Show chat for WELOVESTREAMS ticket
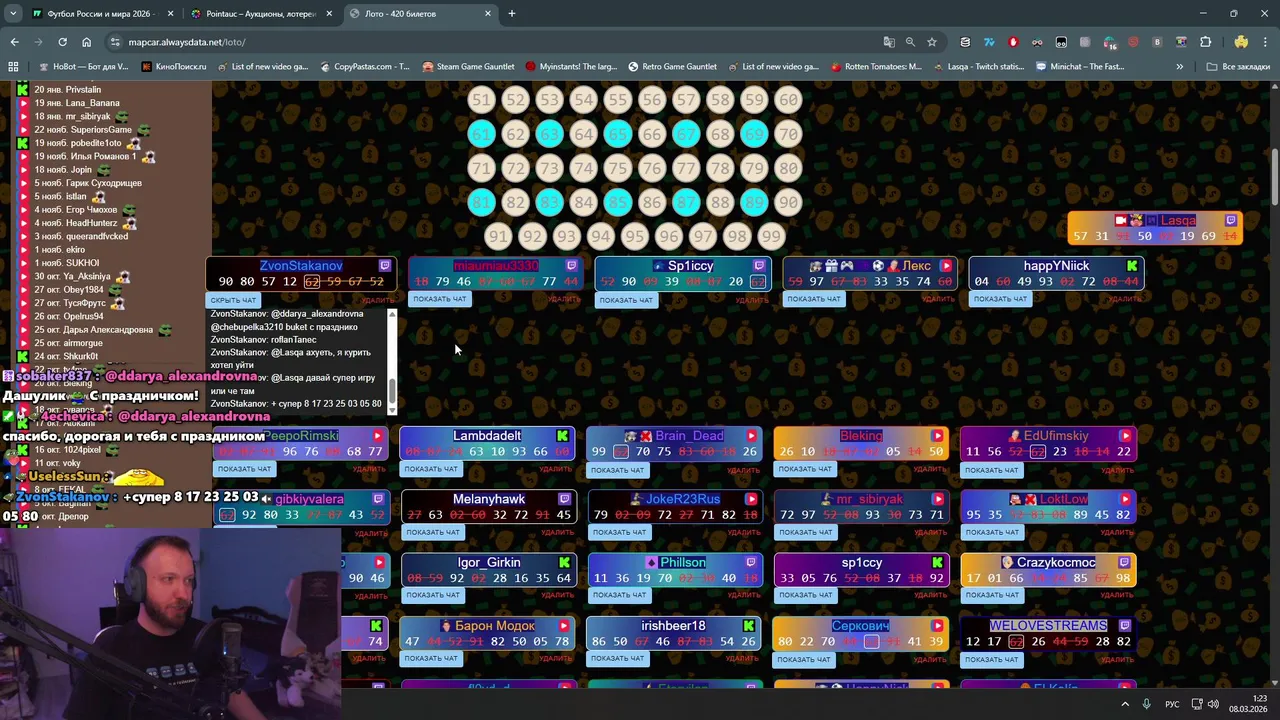Screen dimensions: 1280x720 (992, 659)
